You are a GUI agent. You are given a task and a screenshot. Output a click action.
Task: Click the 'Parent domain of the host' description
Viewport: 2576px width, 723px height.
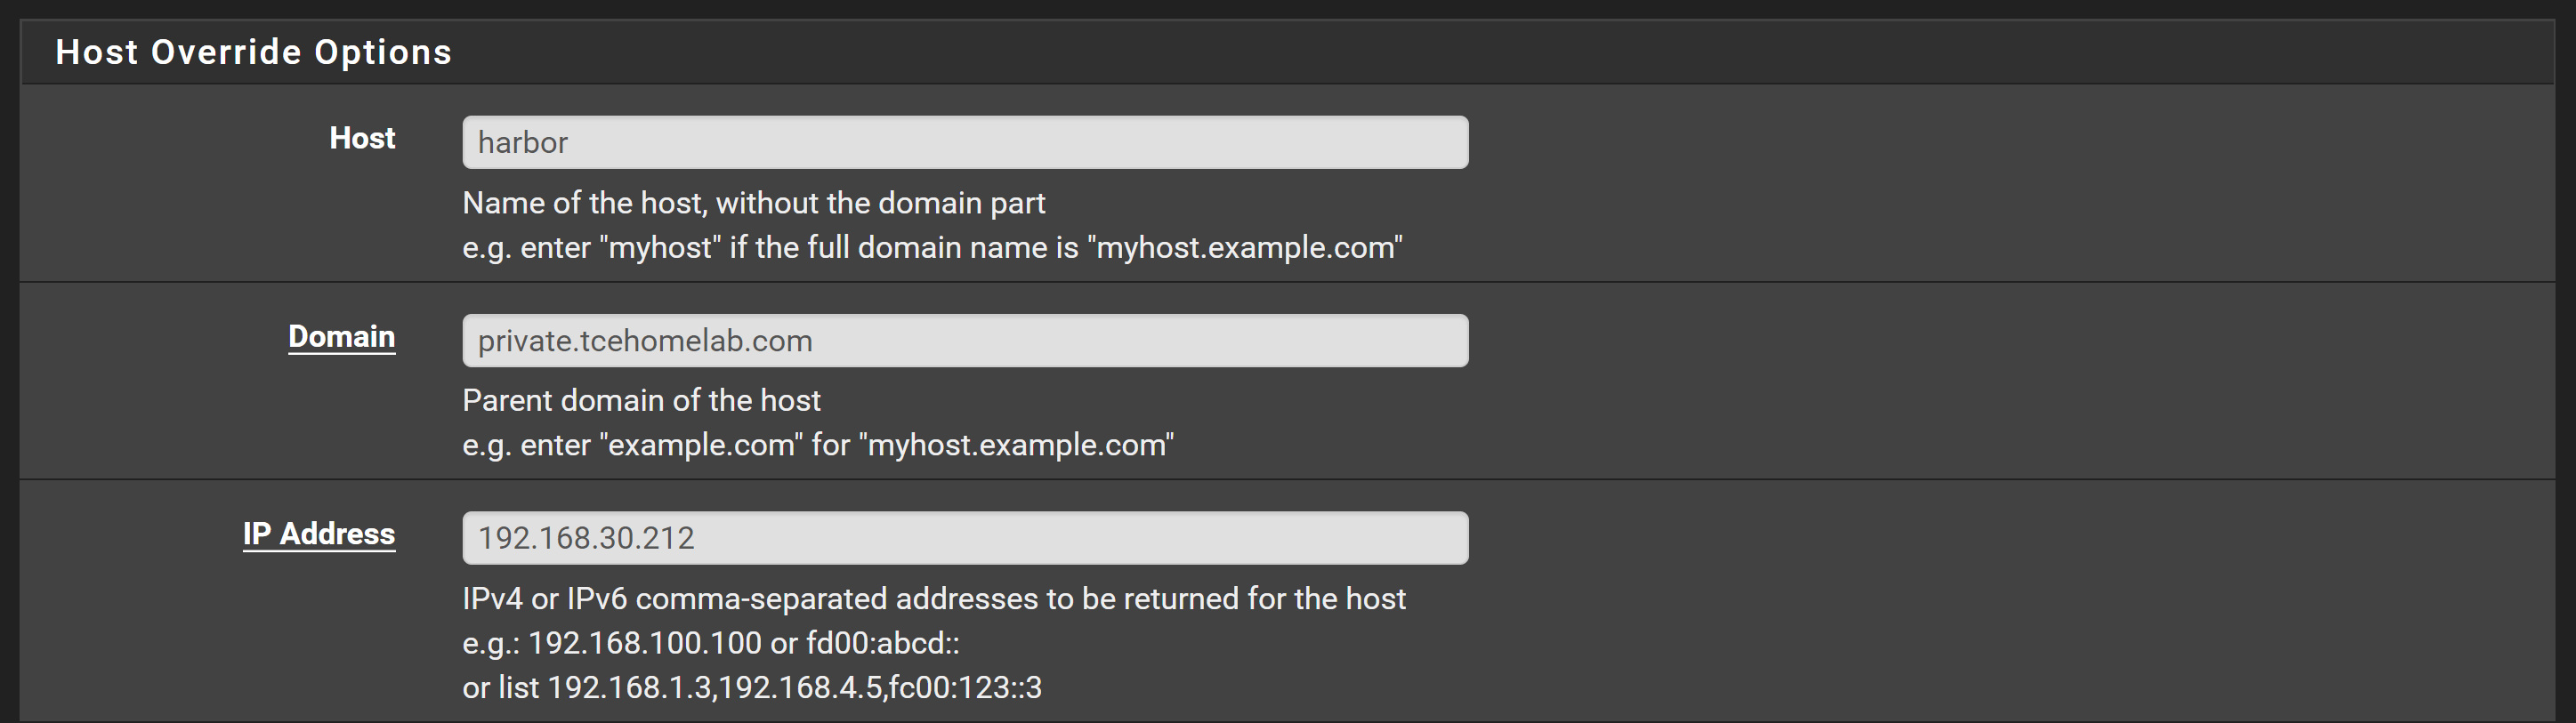pyautogui.click(x=641, y=400)
